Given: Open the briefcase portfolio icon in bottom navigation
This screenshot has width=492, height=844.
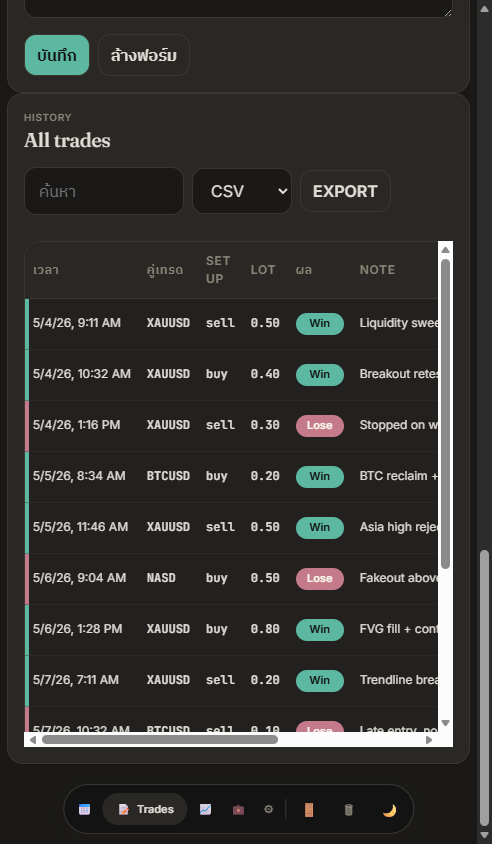Looking at the screenshot, I should pyautogui.click(x=238, y=809).
